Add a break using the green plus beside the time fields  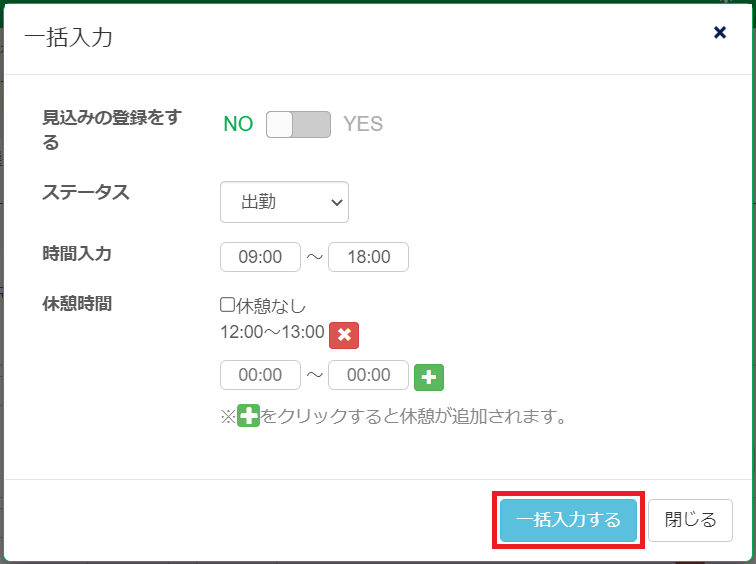tap(429, 377)
